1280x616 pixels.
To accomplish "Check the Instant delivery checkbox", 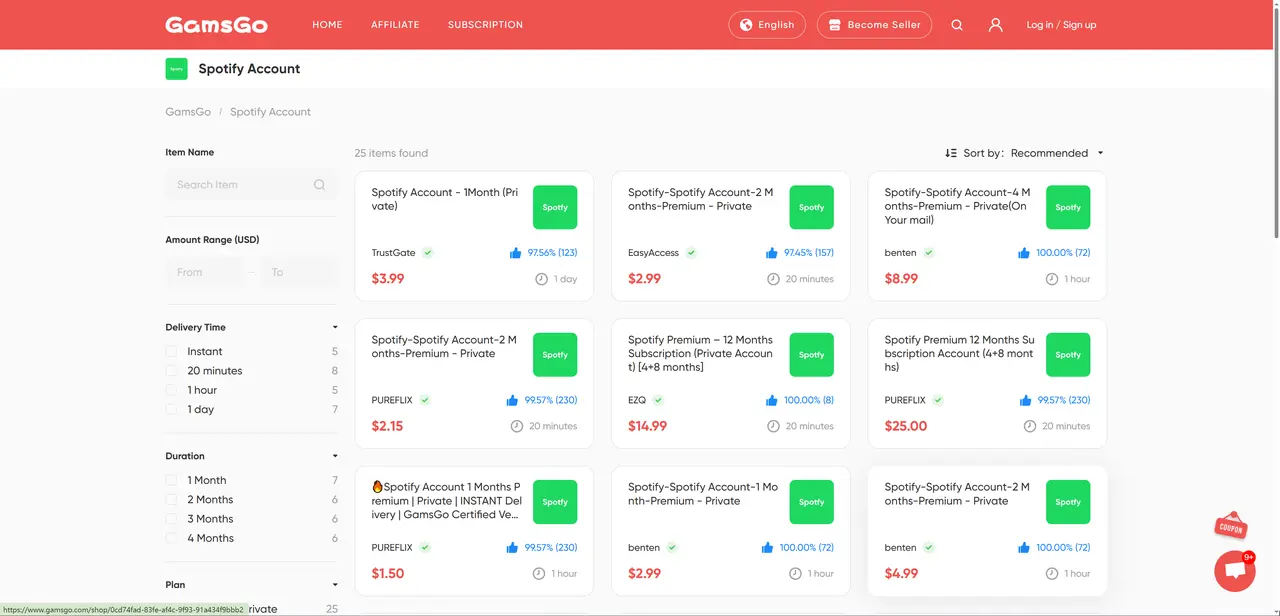I will tap(171, 352).
